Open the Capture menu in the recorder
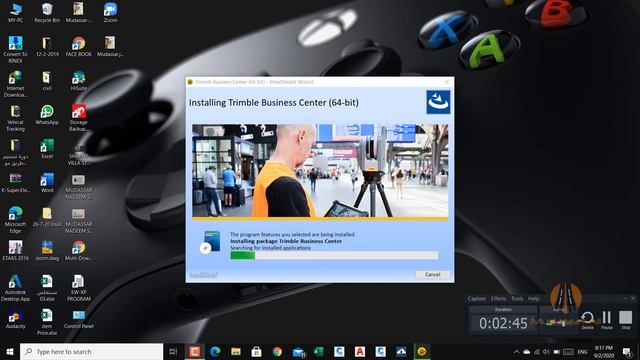 pyautogui.click(x=476, y=298)
